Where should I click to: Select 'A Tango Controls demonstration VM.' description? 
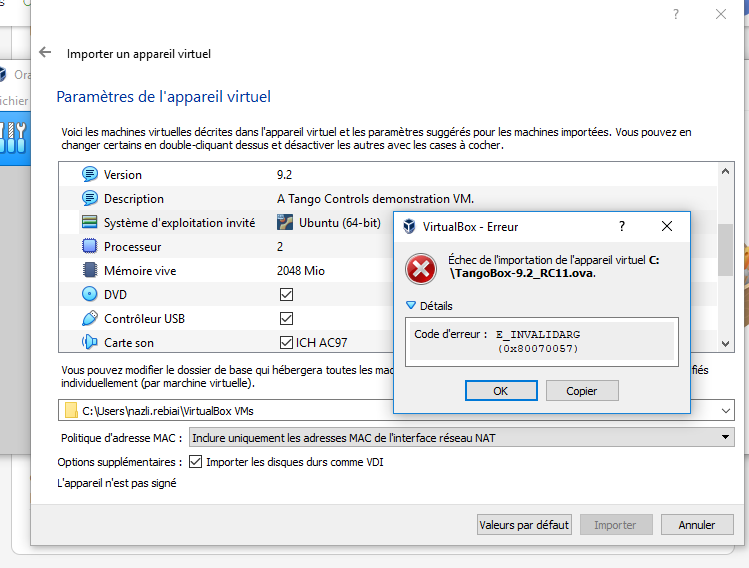tap(375, 199)
